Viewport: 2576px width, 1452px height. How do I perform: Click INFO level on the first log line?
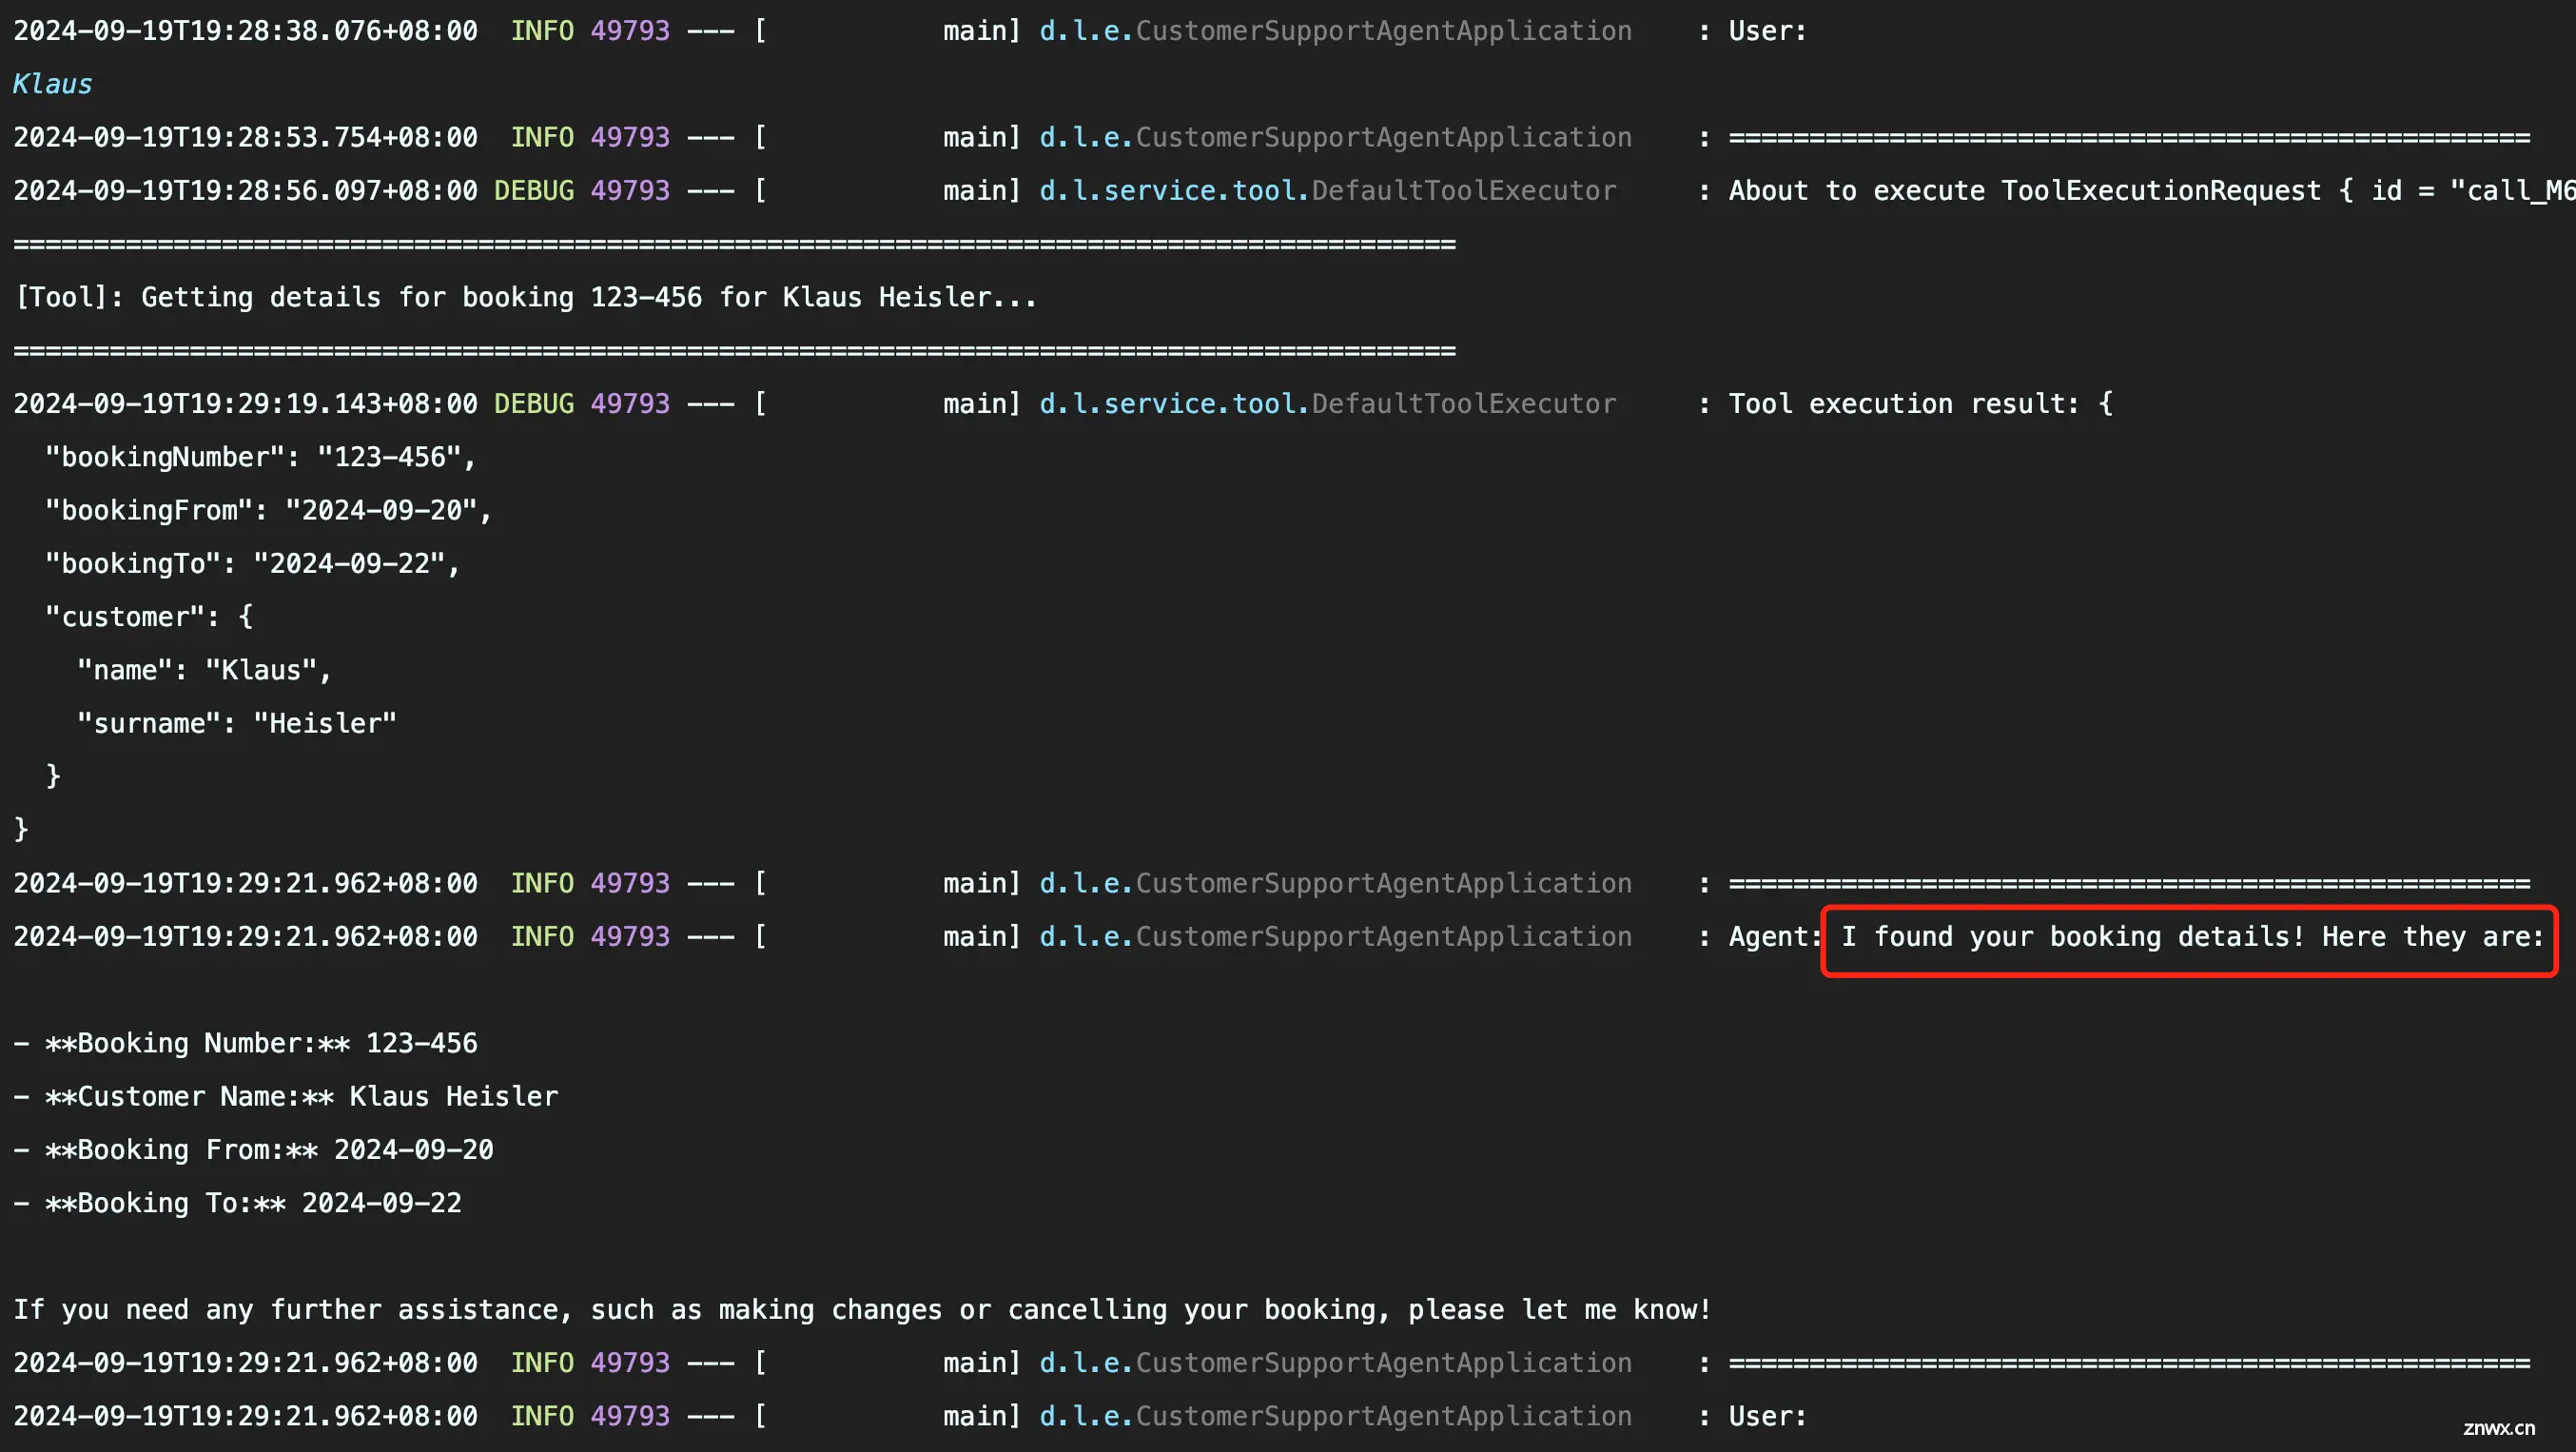(x=542, y=31)
